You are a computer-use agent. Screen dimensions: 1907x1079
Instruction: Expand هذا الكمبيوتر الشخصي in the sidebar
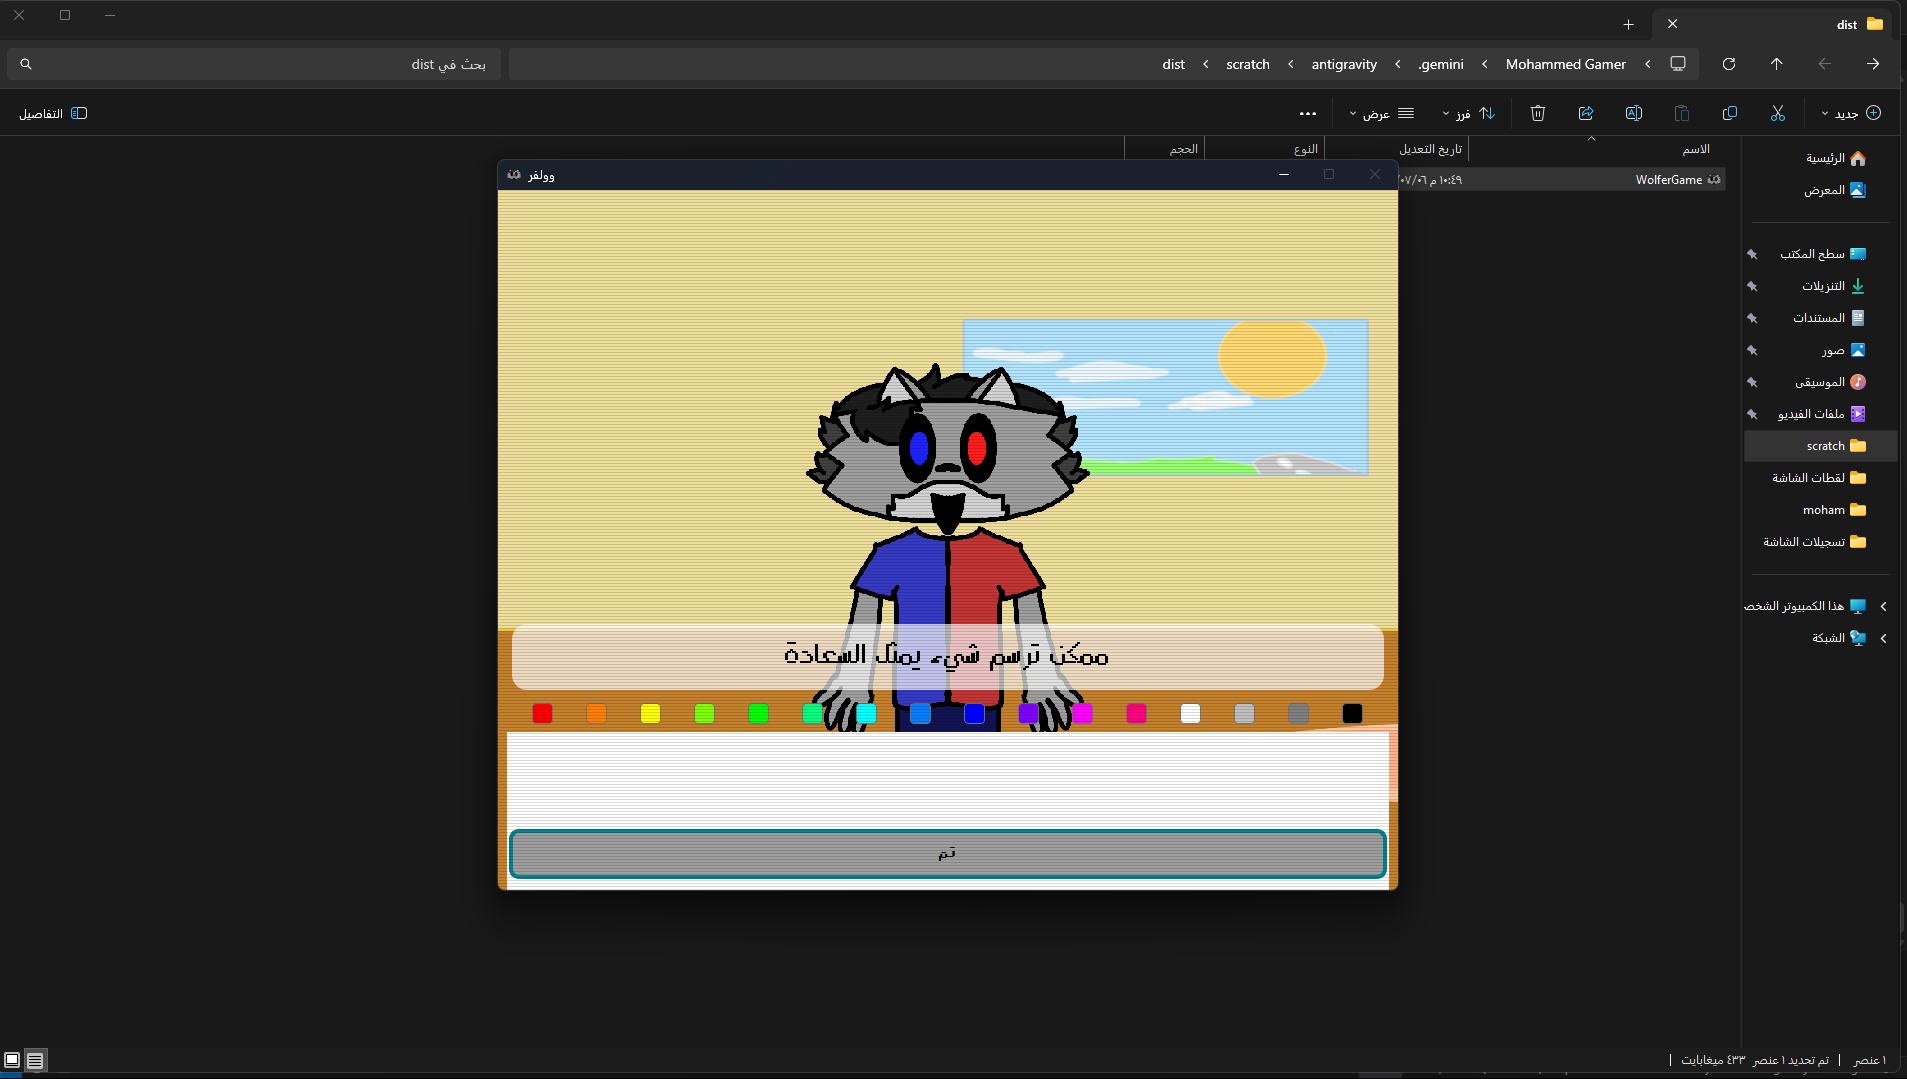[x=1883, y=606]
